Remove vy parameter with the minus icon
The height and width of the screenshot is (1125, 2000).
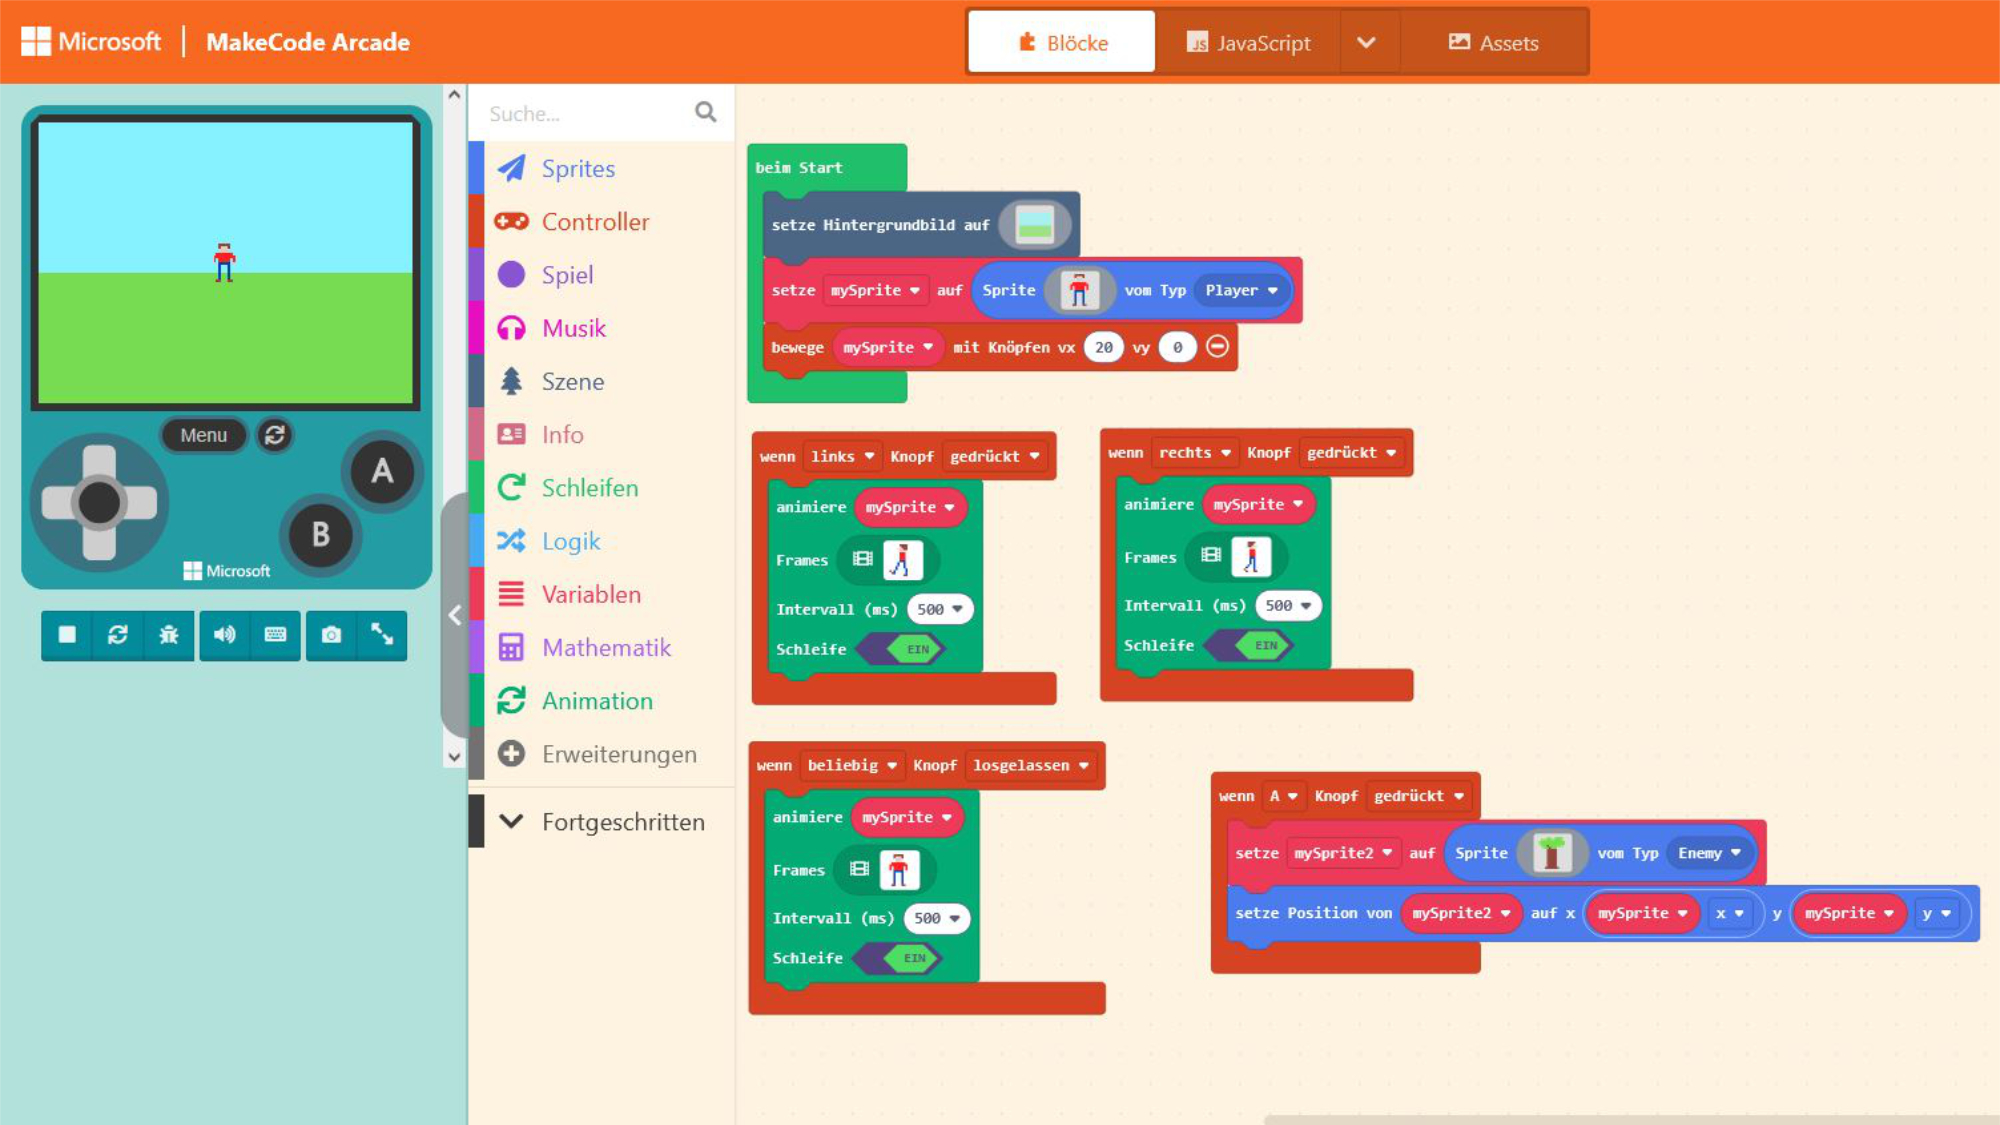click(x=1217, y=346)
